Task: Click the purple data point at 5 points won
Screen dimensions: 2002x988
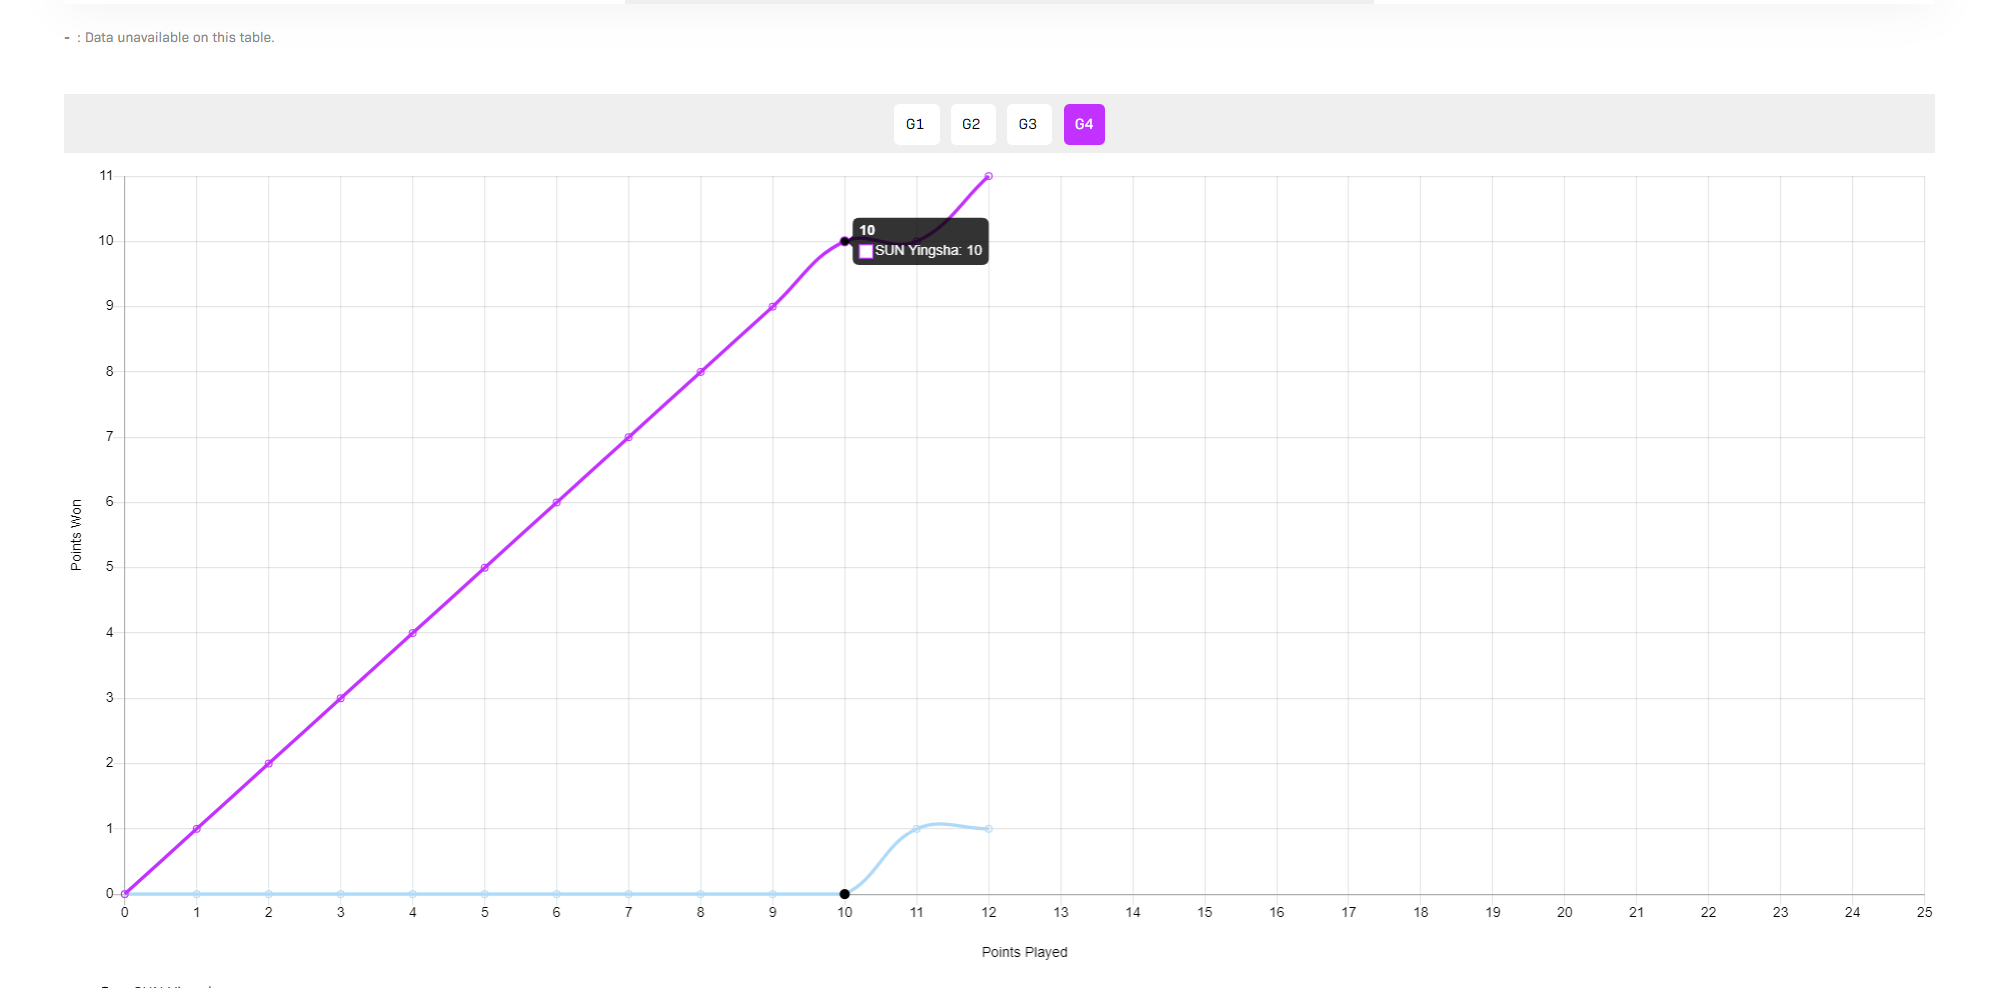Action: click(x=484, y=568)
